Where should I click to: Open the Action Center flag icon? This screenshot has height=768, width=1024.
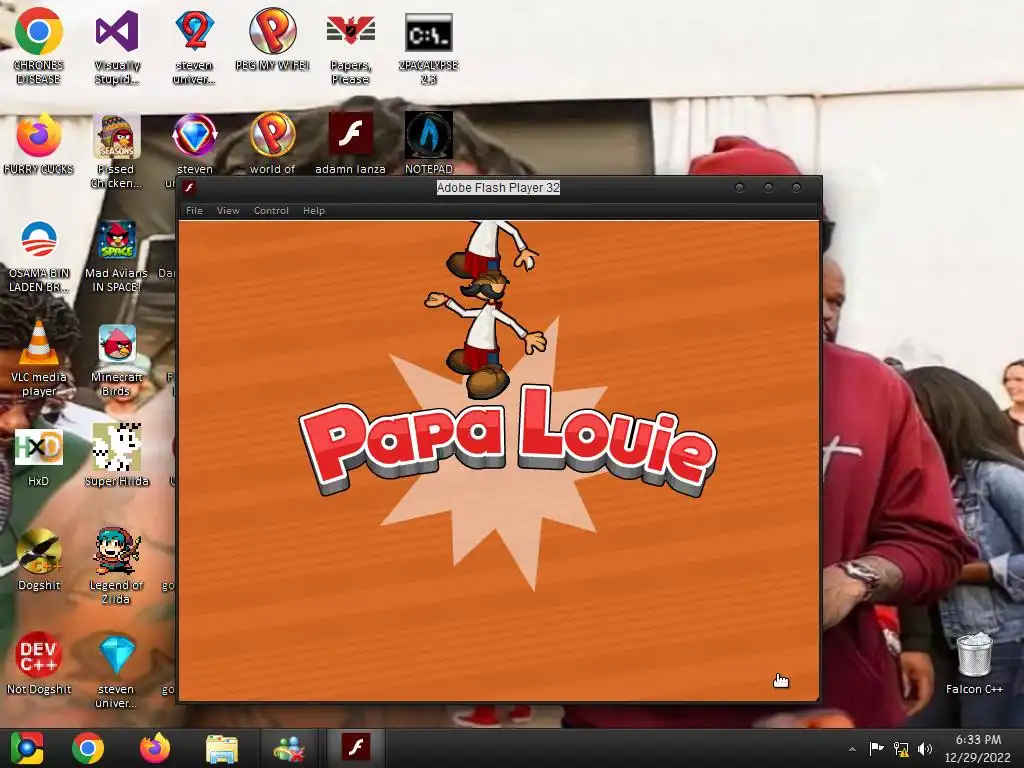pos(876,748)
